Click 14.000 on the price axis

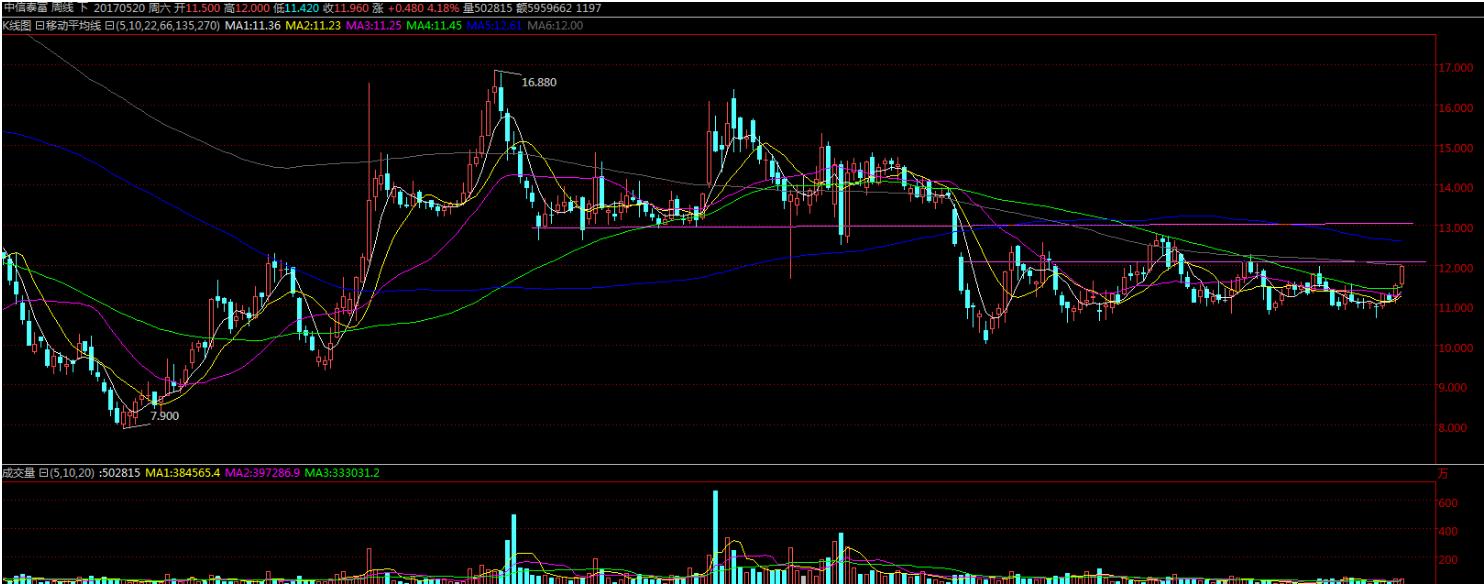pyautogui.click(x=1456, y=188)
